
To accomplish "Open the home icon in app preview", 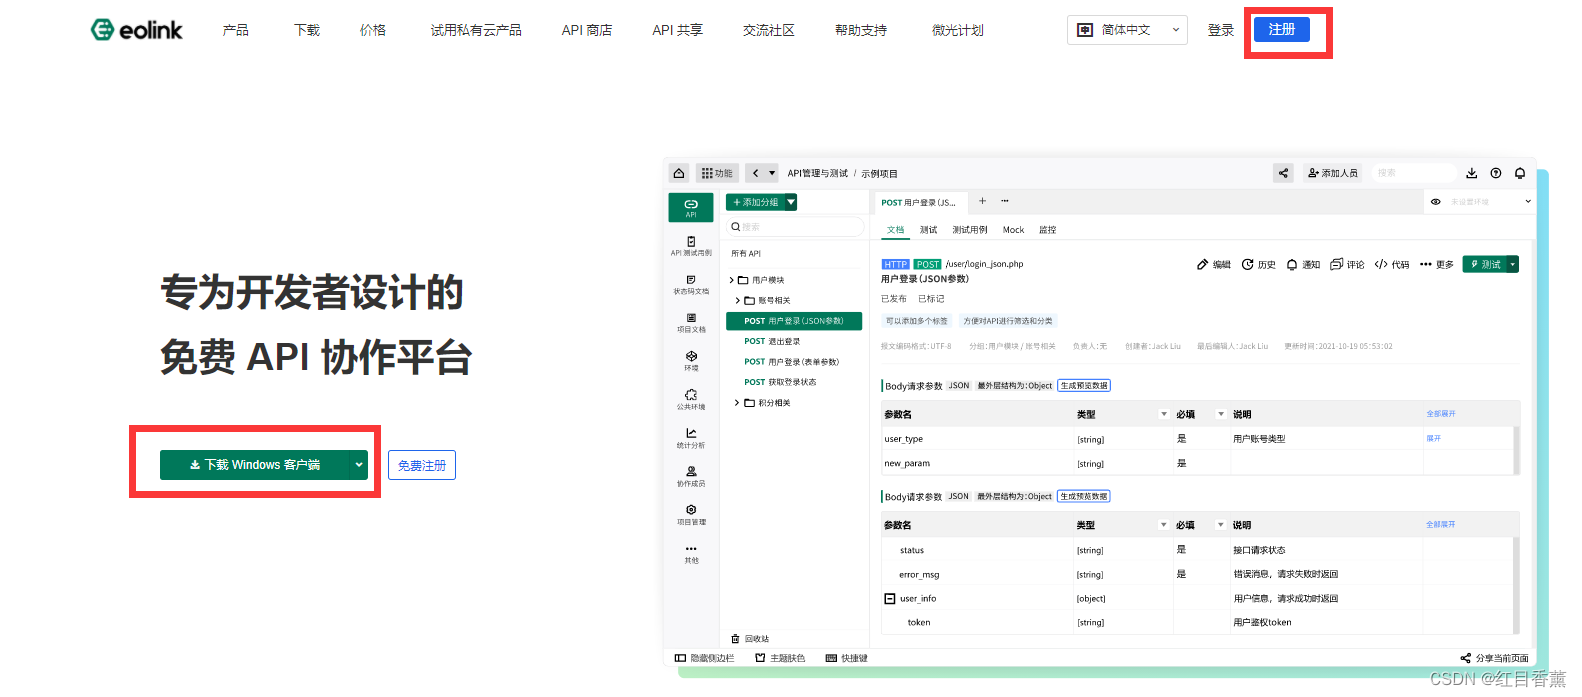I will [x=679, y=173].
